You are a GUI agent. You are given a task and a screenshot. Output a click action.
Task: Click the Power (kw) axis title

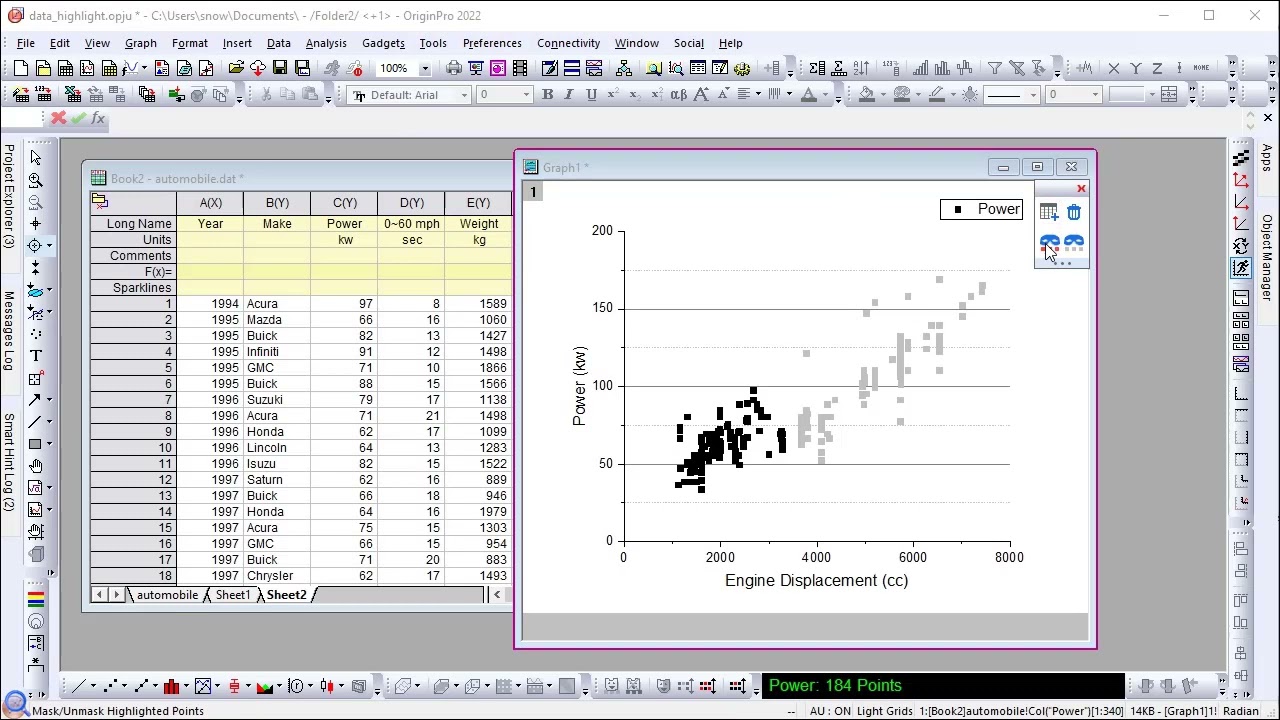click(x=580, y=386)
